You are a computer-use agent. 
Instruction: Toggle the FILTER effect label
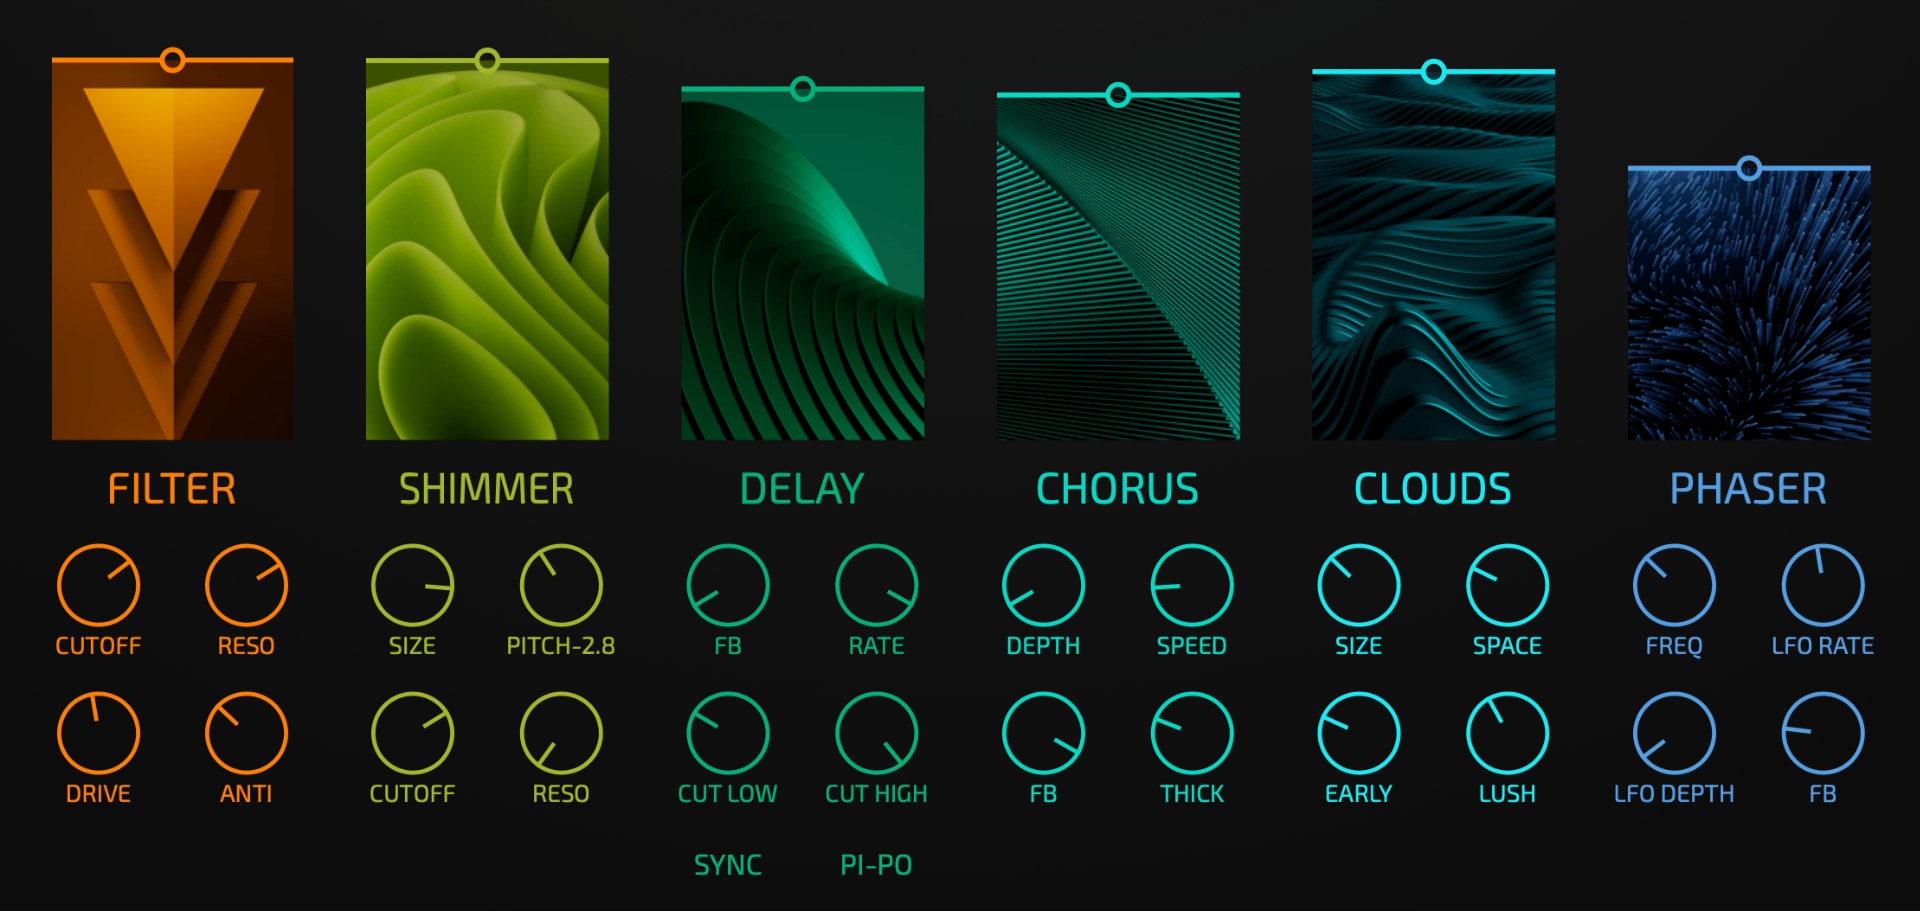click(x=172, y=489)
